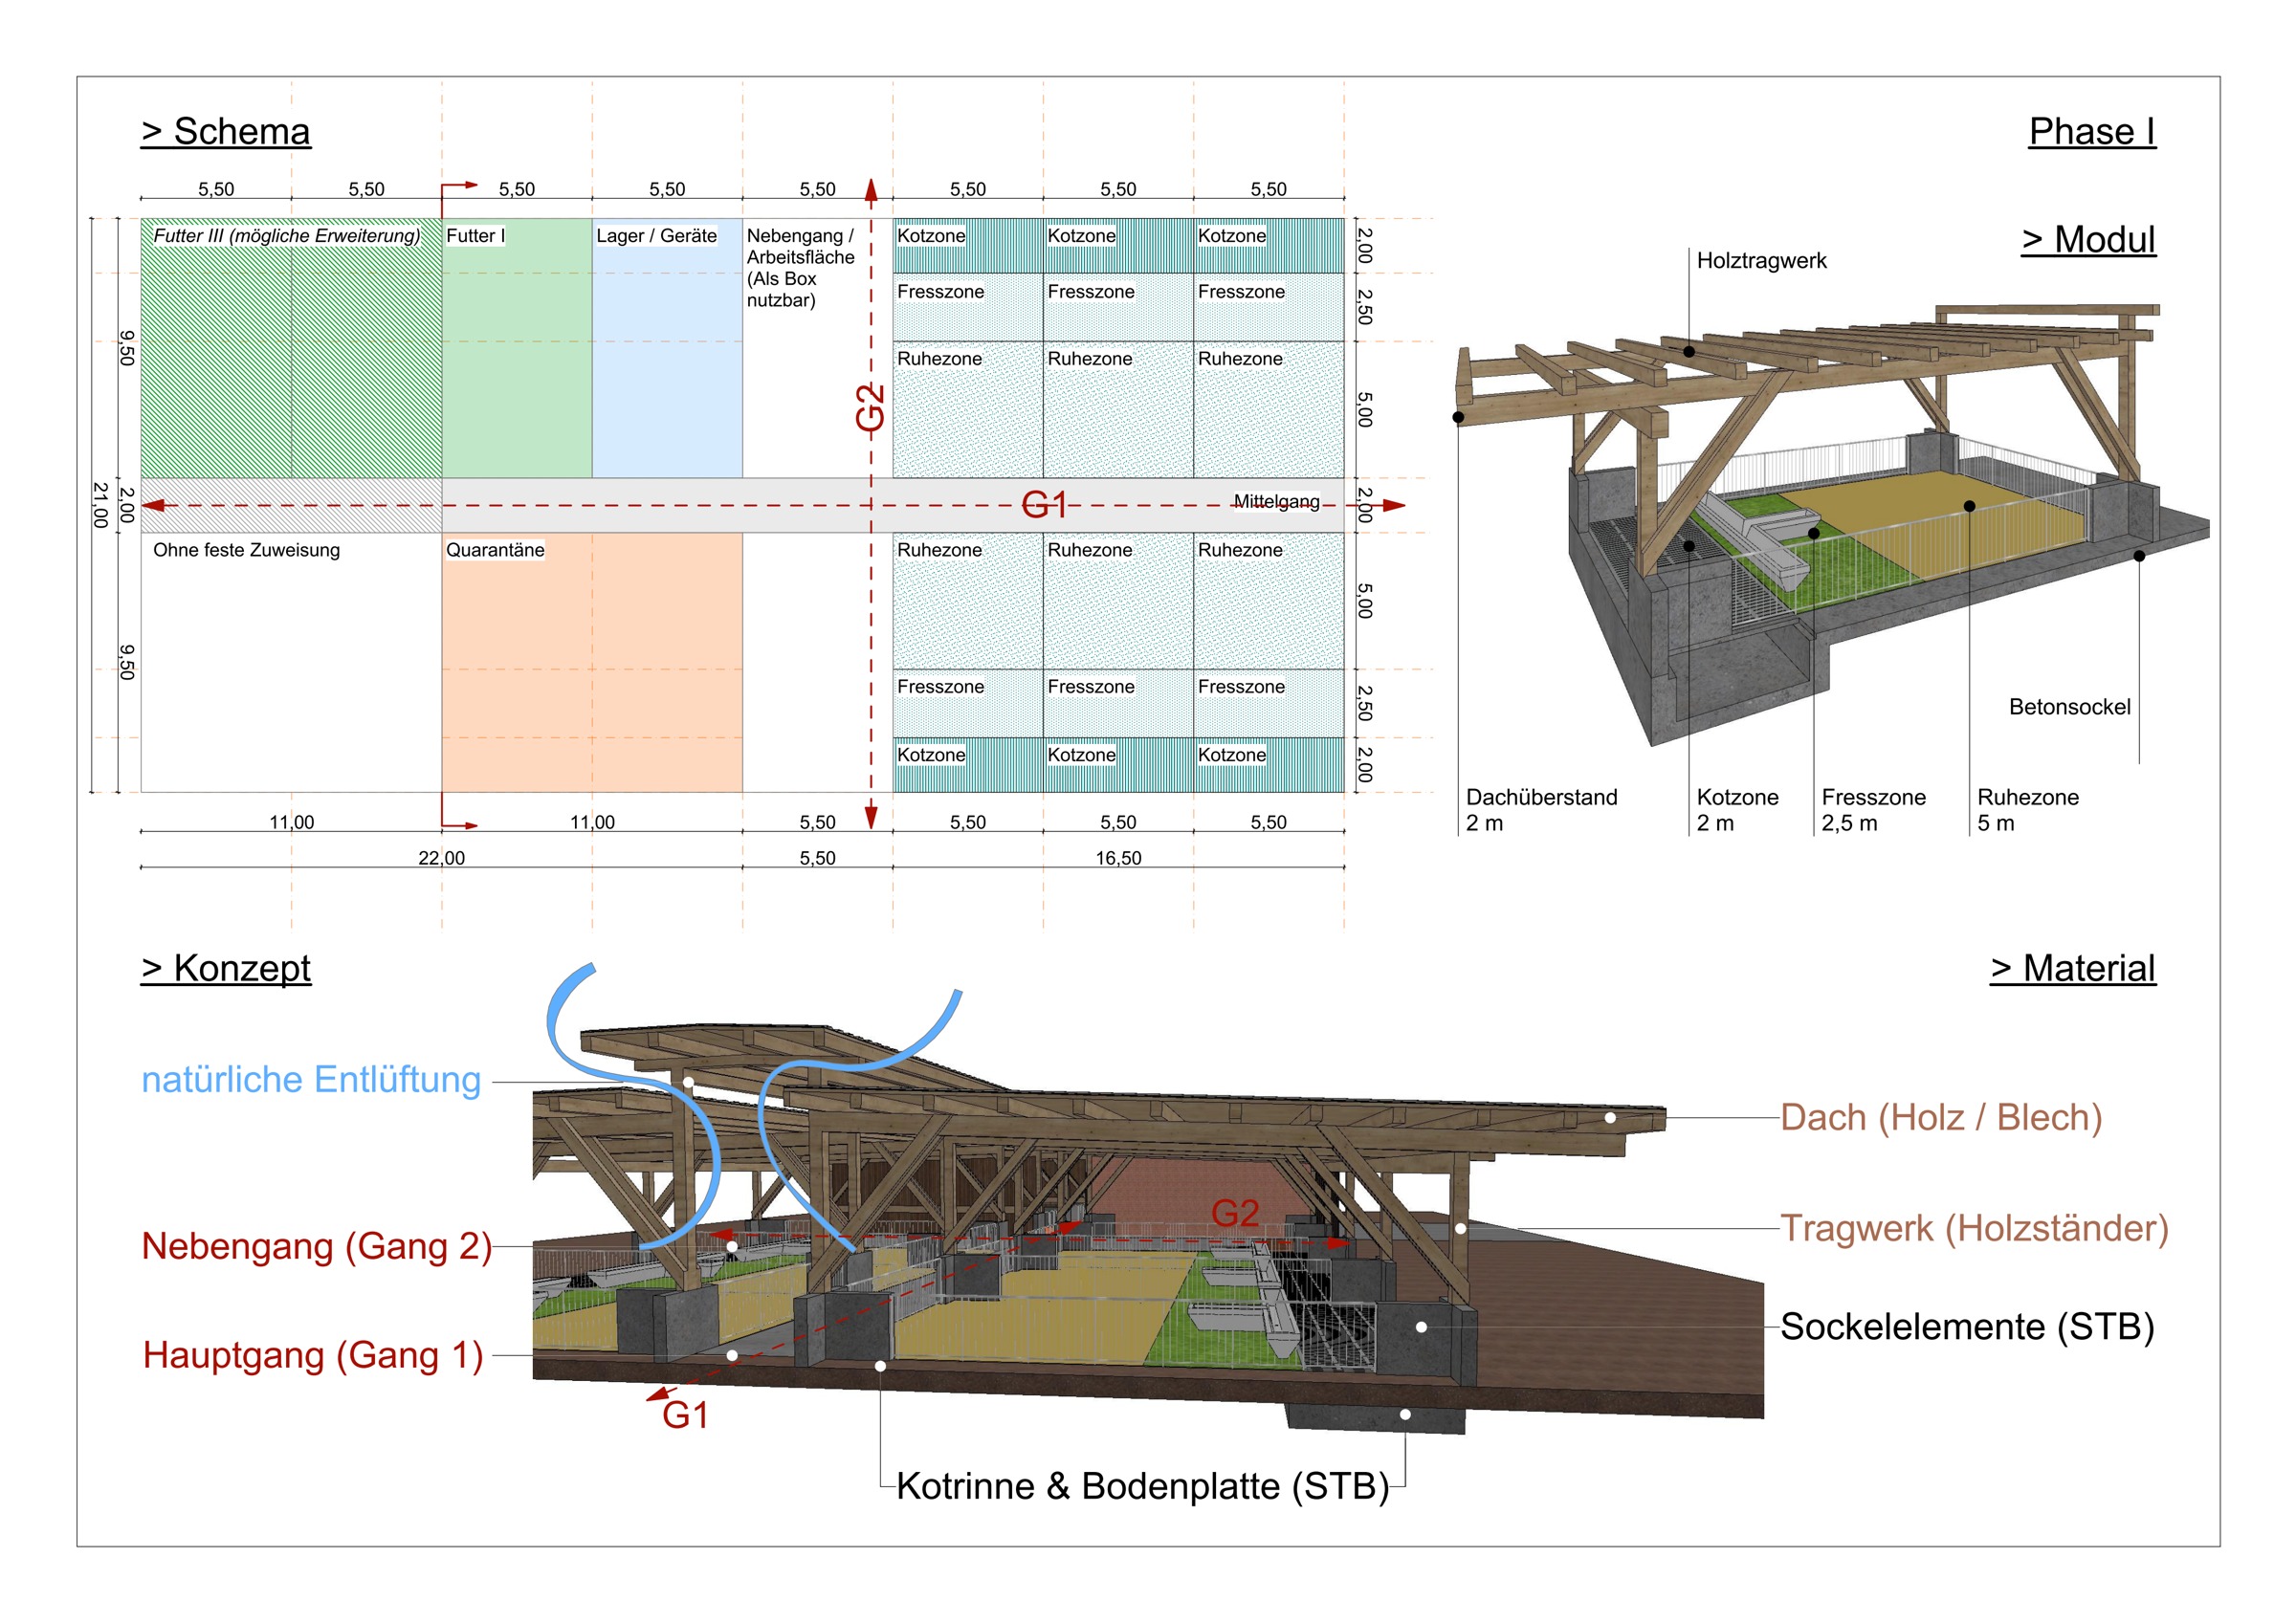Click the red 'G2' axis label in the plan
The height and width of the screenshot is (1623, 2296).
(x=871, y=407)
